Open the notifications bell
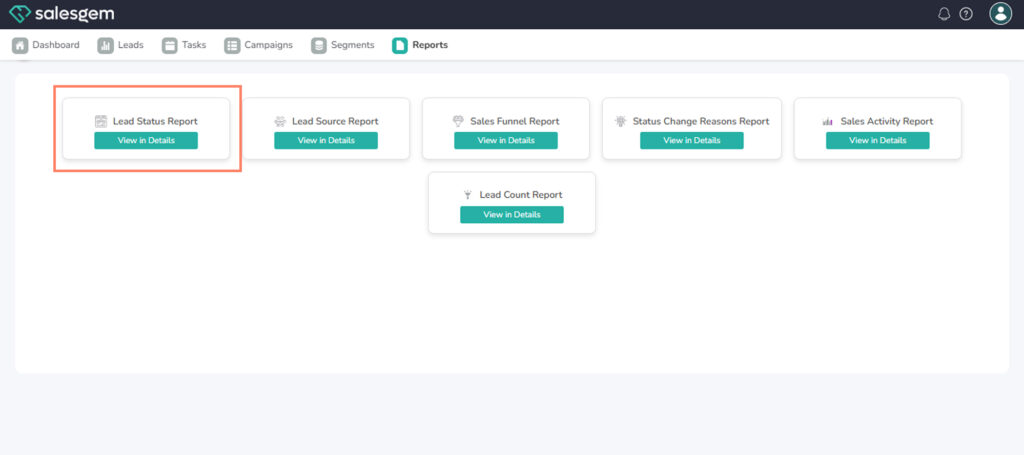Image resolution: width=1024 pixels, height=455 pixels. pyautogui.click(x=944, y=14)
